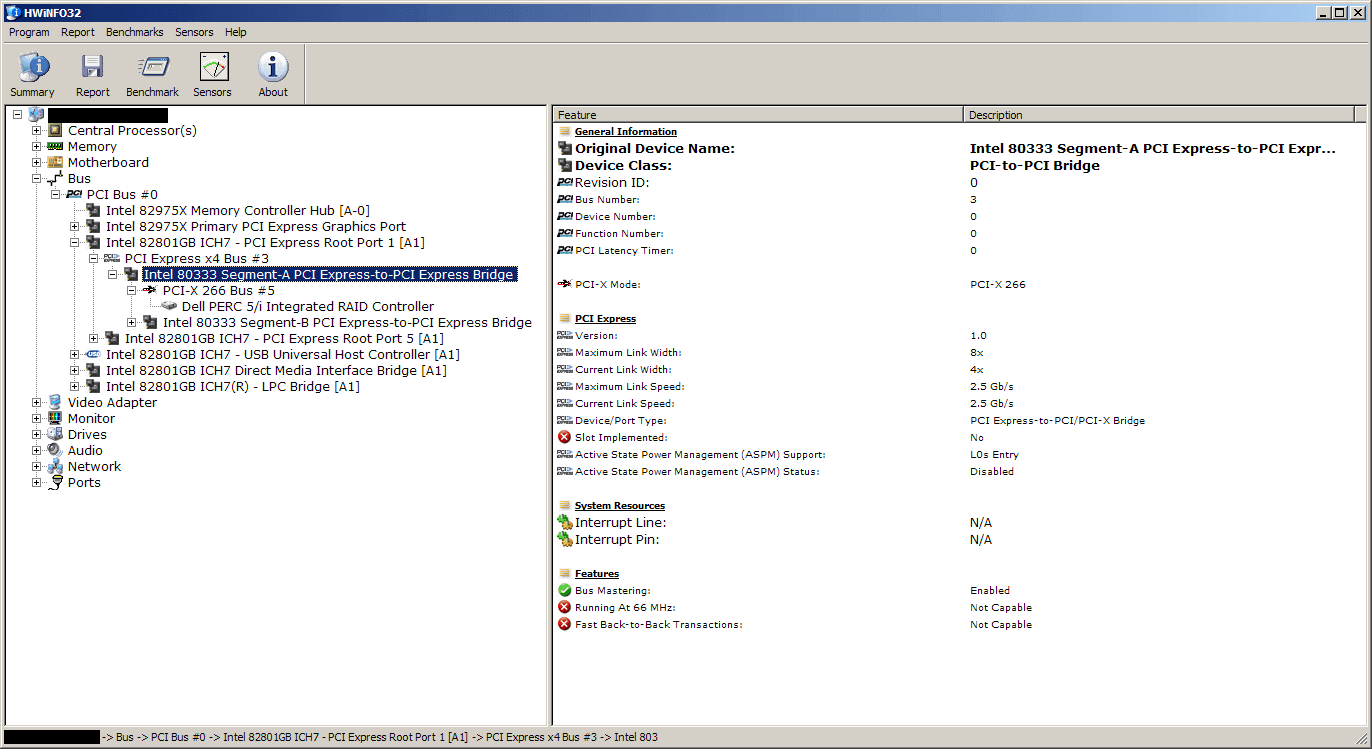Click the Feature column header
The image size is (1372, 749).
pos(758,114)
